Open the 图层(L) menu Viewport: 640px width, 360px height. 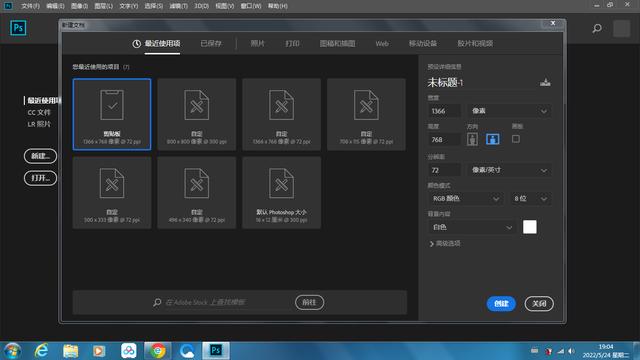(103, 6)
